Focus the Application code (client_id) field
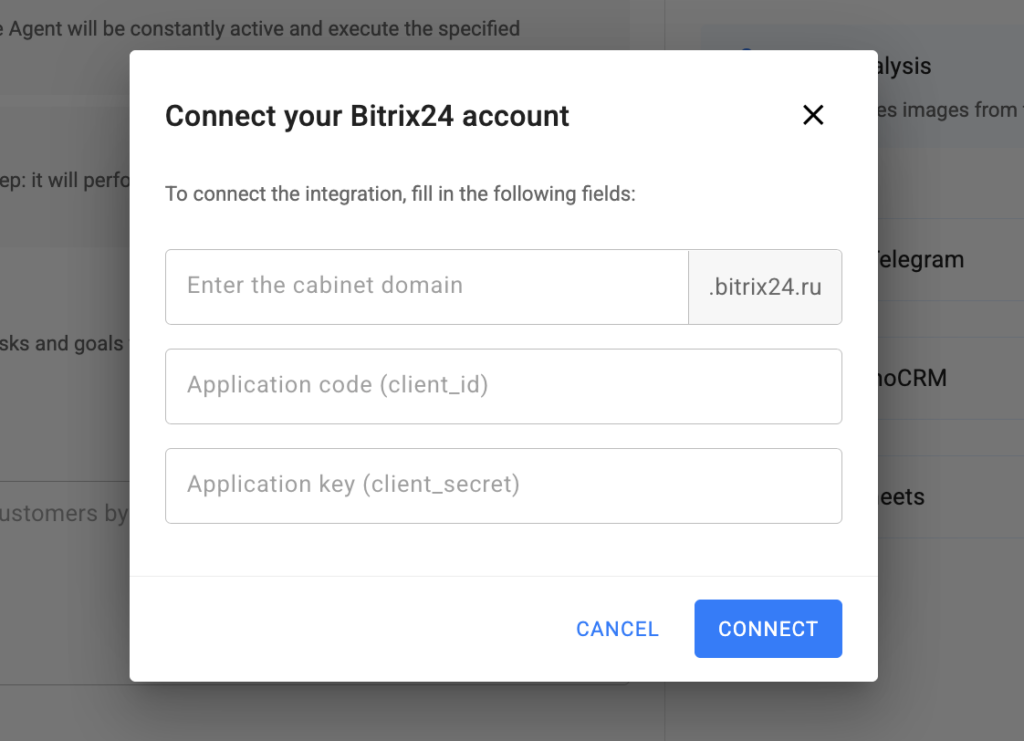This screenshot has width=1024, height=741. 503,386
